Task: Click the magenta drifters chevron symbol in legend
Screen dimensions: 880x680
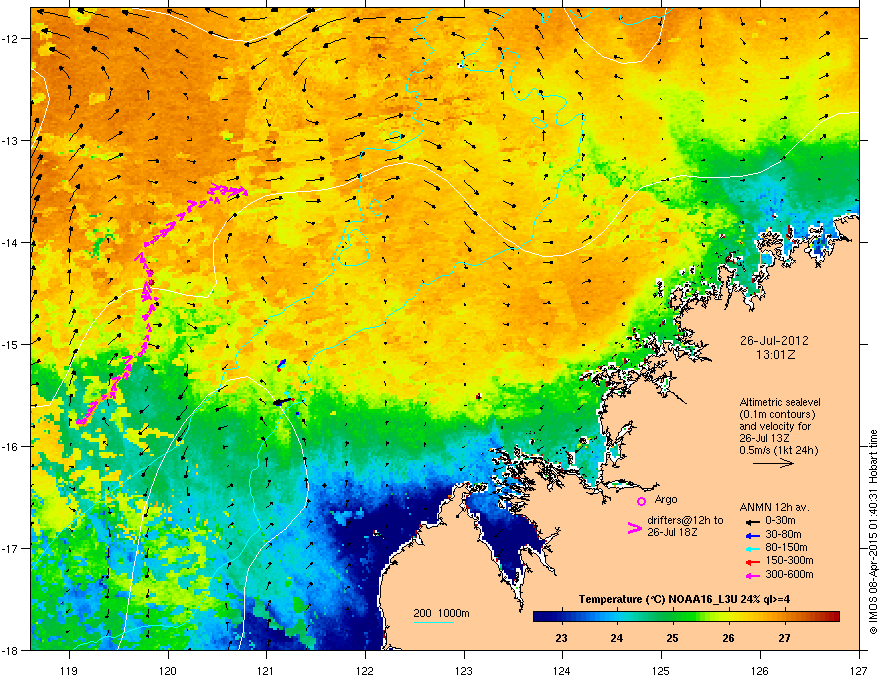Action: 634,527
